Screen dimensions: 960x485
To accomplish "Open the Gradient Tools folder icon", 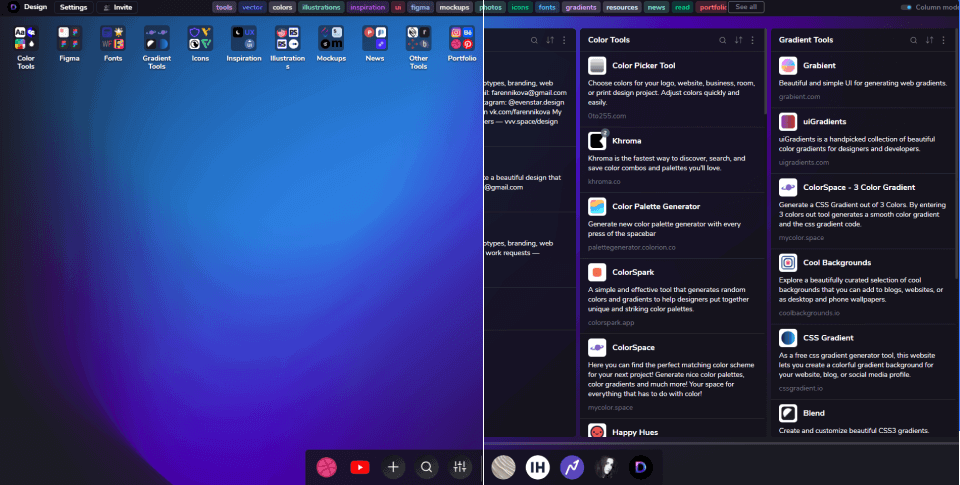I will tap(157, 38).
